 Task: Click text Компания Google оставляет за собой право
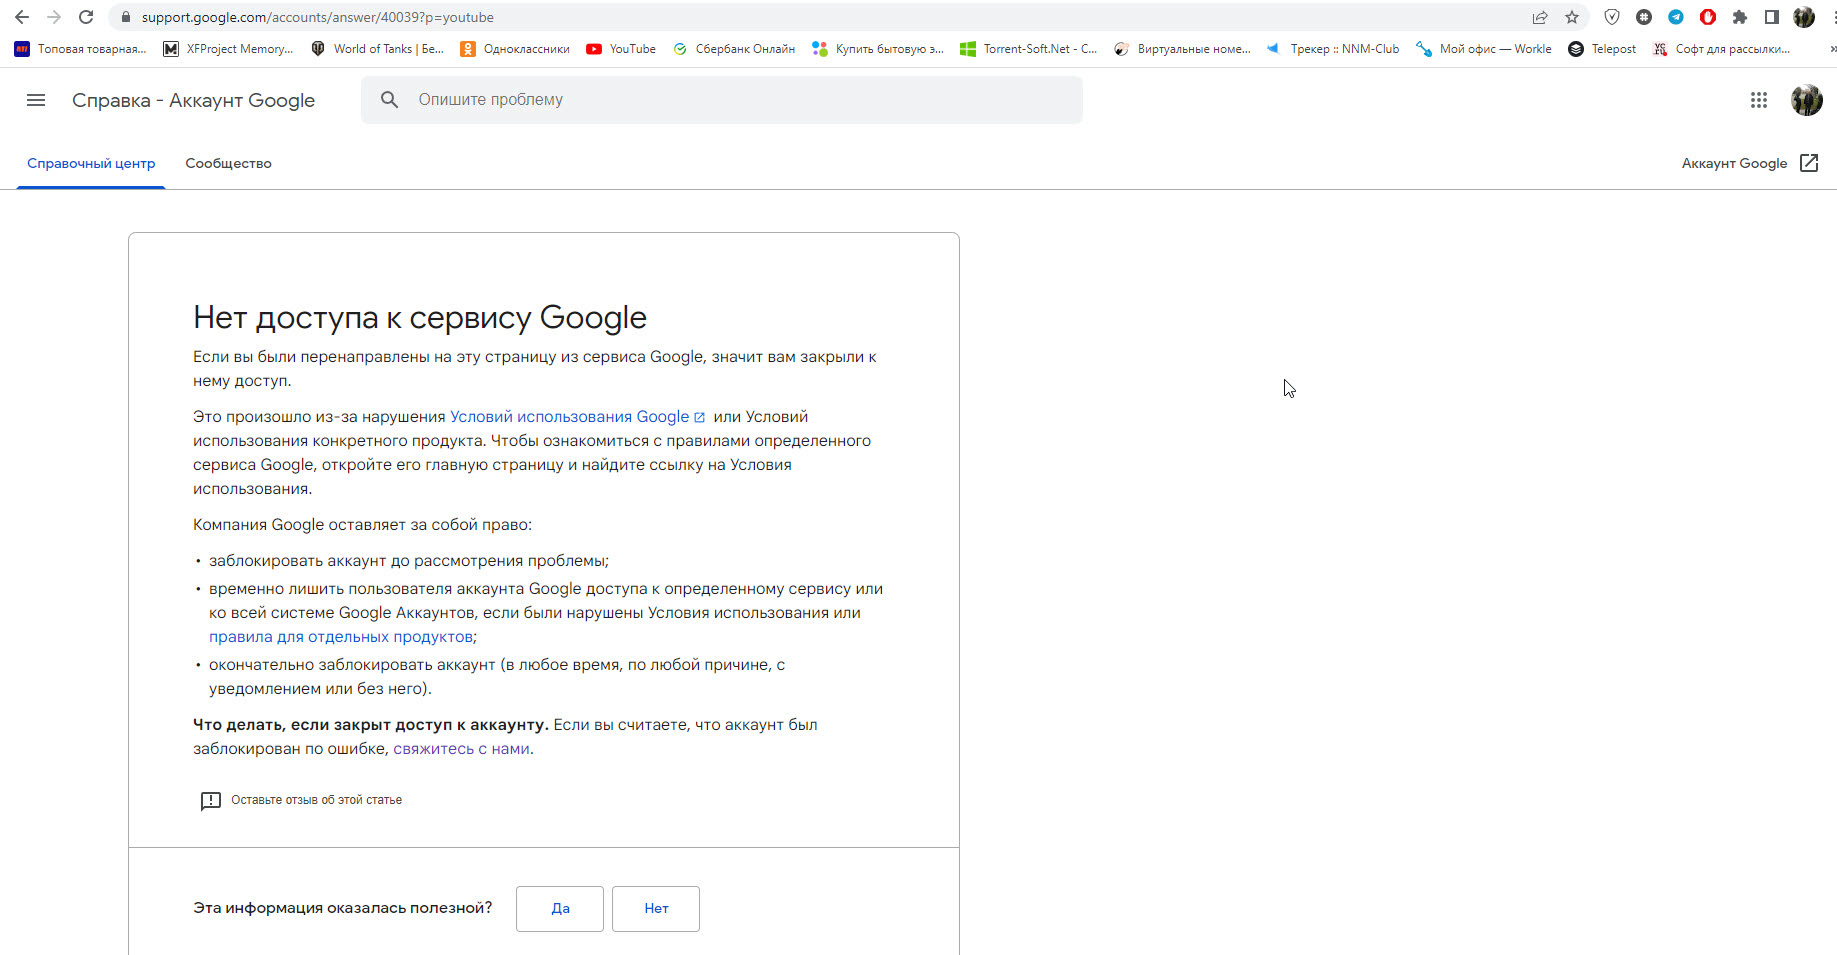point(362,525)
